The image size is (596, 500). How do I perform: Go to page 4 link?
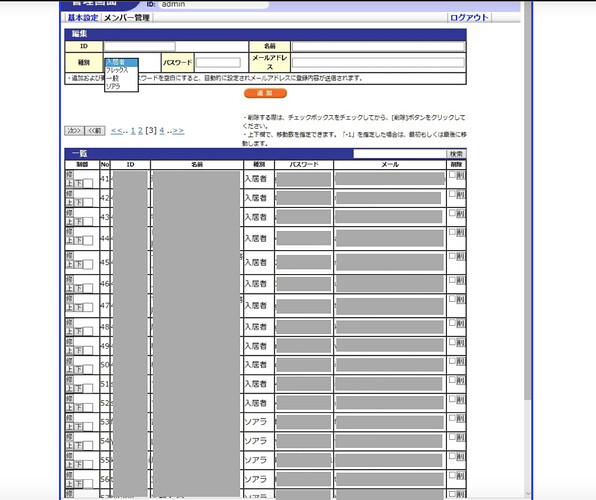tap(162, 130)
